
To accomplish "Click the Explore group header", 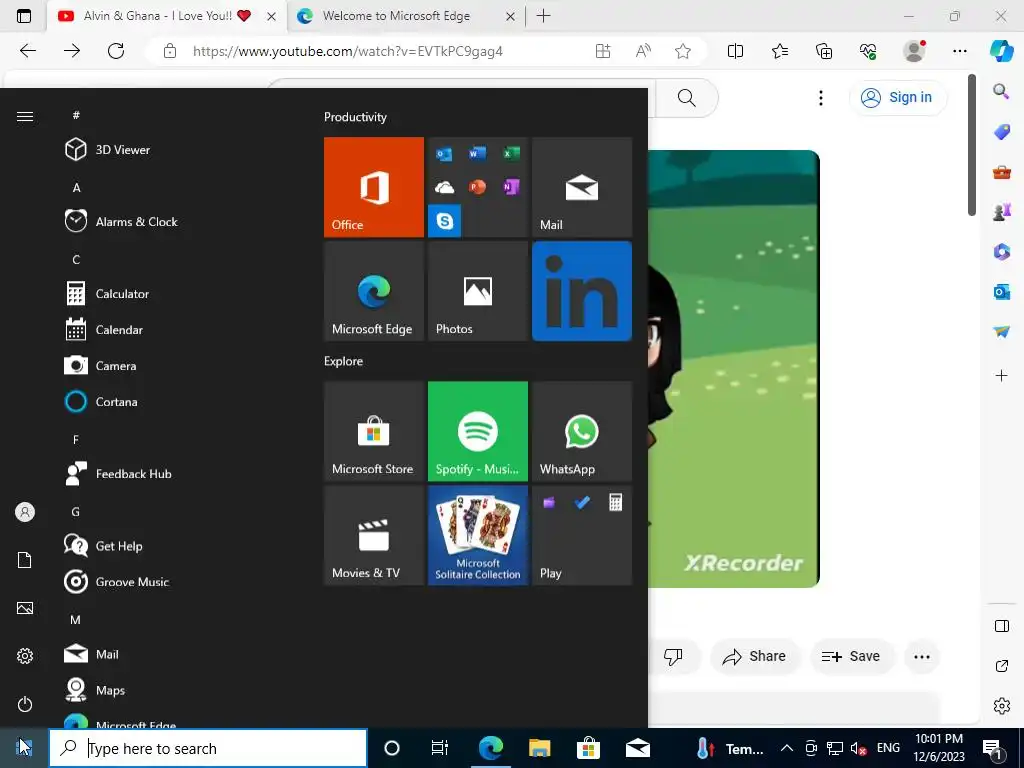I will (x=344, y=361).
